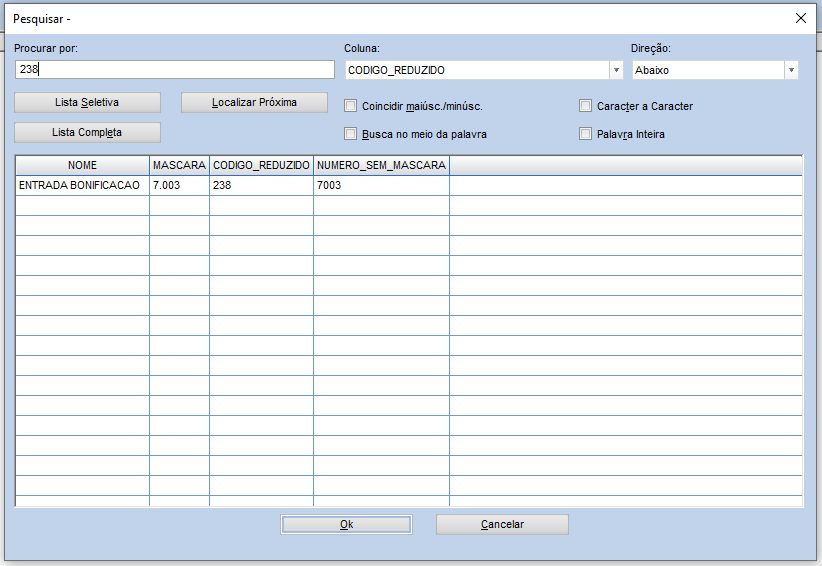Screen dimensions: 822x566
Task: Click the Lista Completa button
Action: coord(87,132)
